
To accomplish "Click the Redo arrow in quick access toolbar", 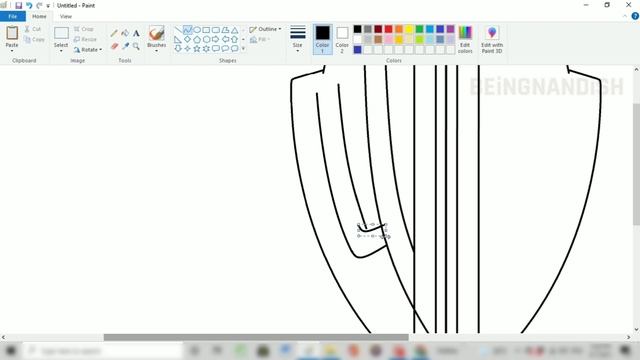I will 39,5.
